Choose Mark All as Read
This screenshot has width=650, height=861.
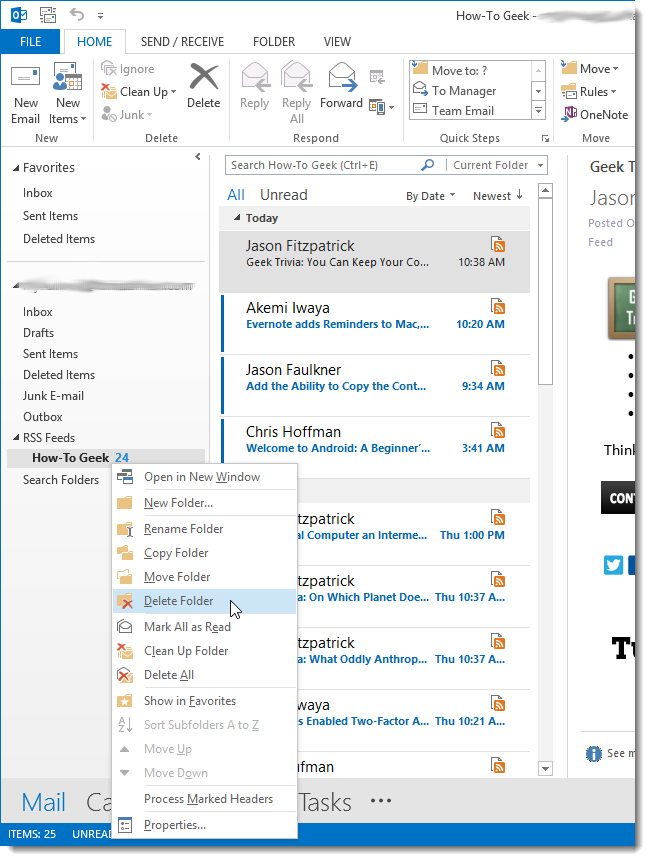point(204,627)
